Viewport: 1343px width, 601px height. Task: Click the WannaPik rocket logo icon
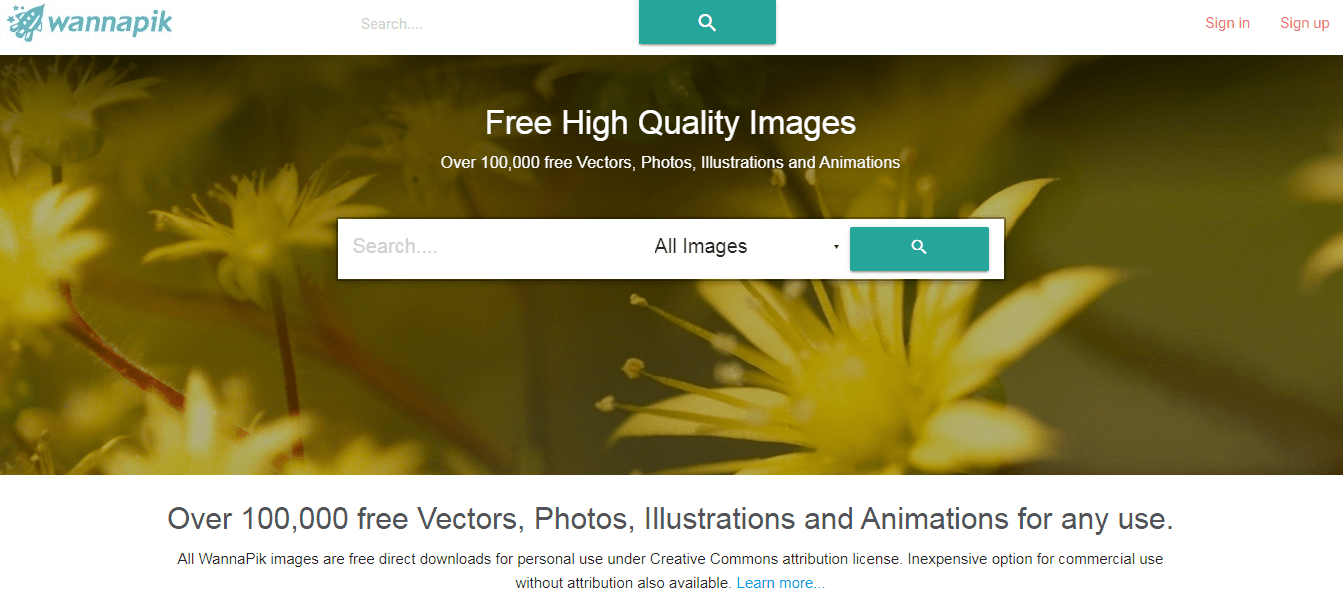(x=25, y=22)
